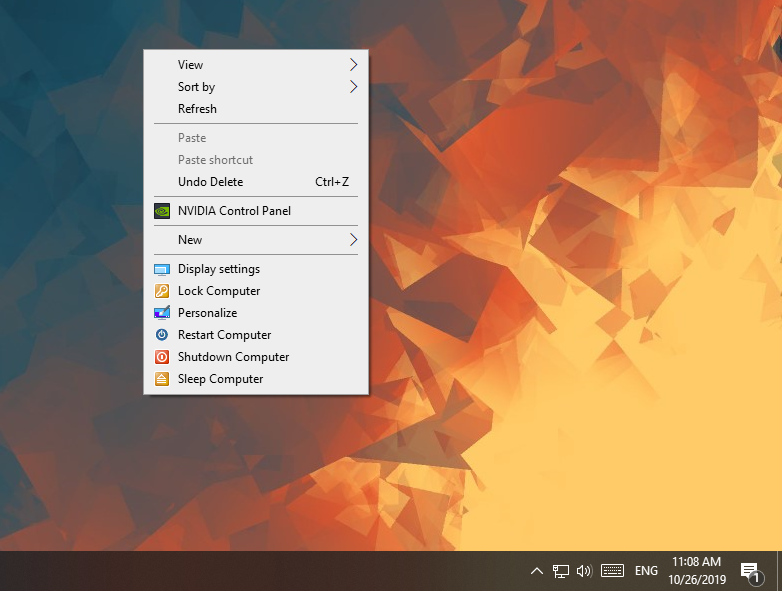Click the blue Restart Computer power icon
Screen dimensions: 782x591
pos(162,335)
